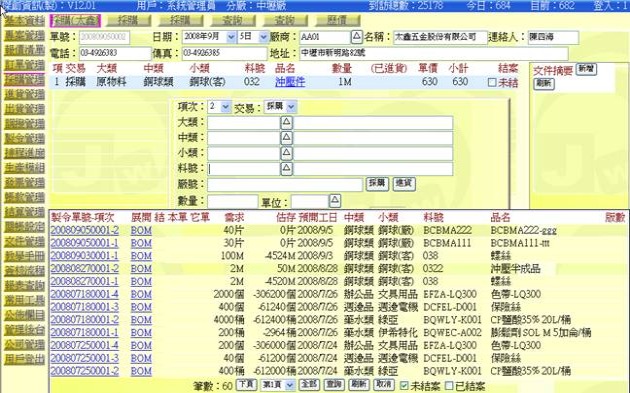Open the 小類 lookup triangle button

coord(286,153)
